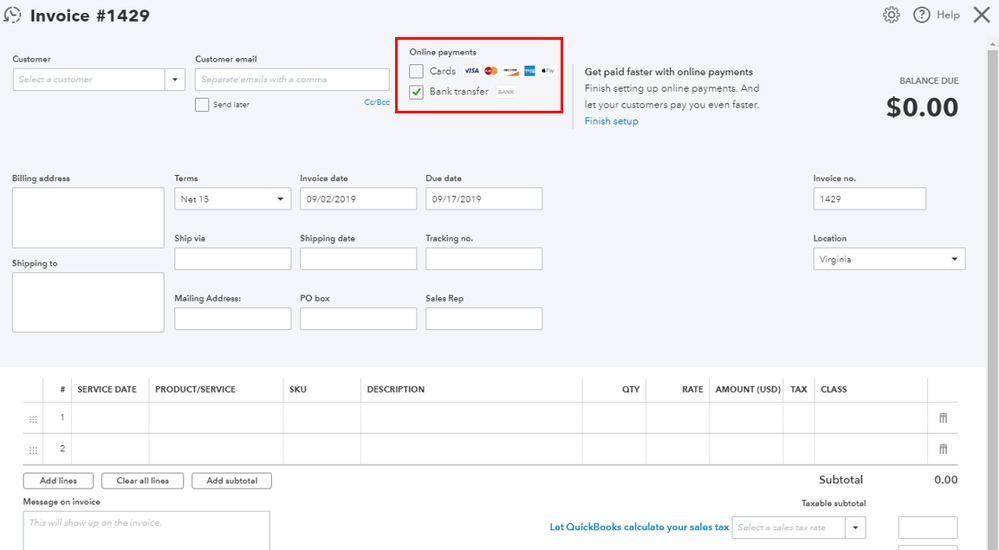Click the AMOUNT (USD) column header

pos(748,389)
